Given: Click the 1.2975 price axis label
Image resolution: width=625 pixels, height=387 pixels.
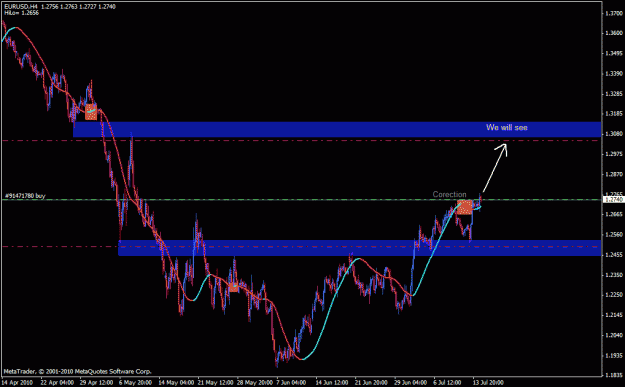Looking at the screenshot, I should (x=613, y=154).
